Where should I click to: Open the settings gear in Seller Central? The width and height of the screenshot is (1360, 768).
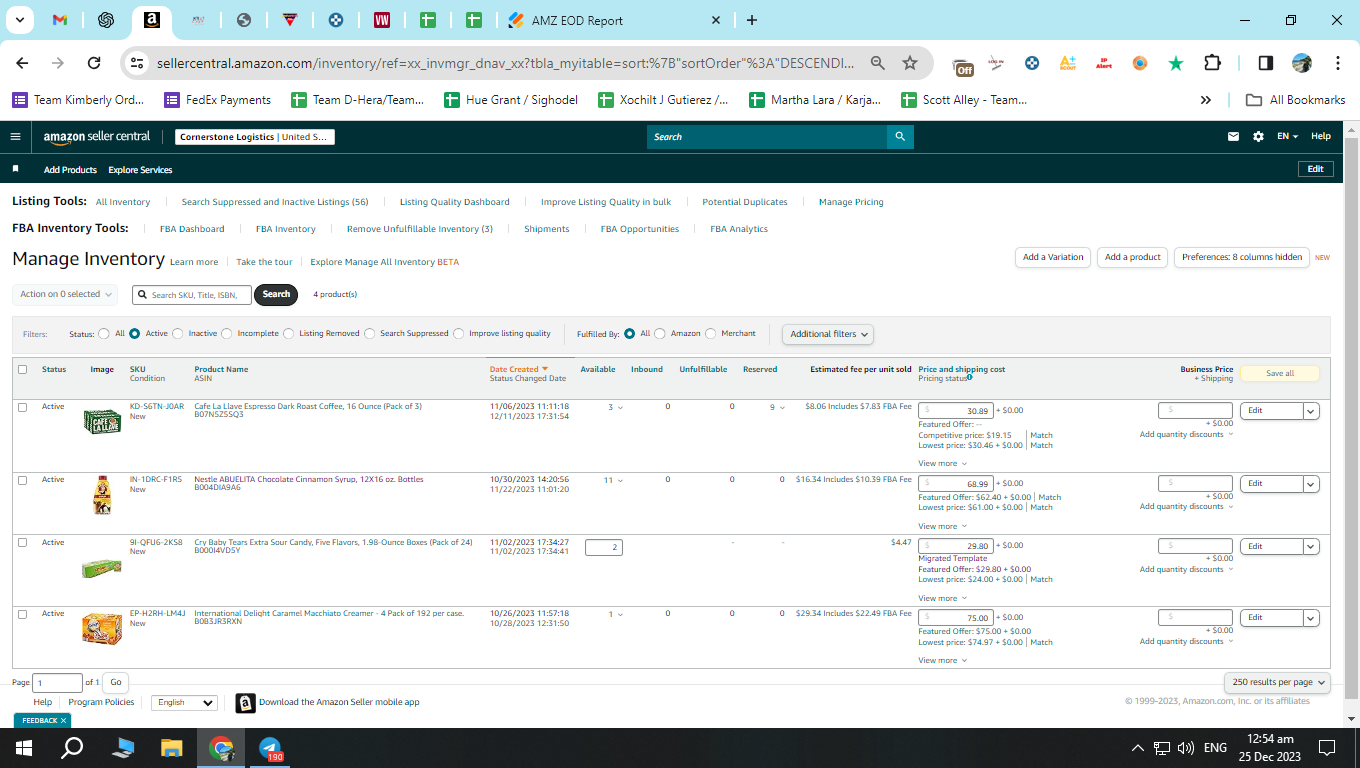(1258, 137)
